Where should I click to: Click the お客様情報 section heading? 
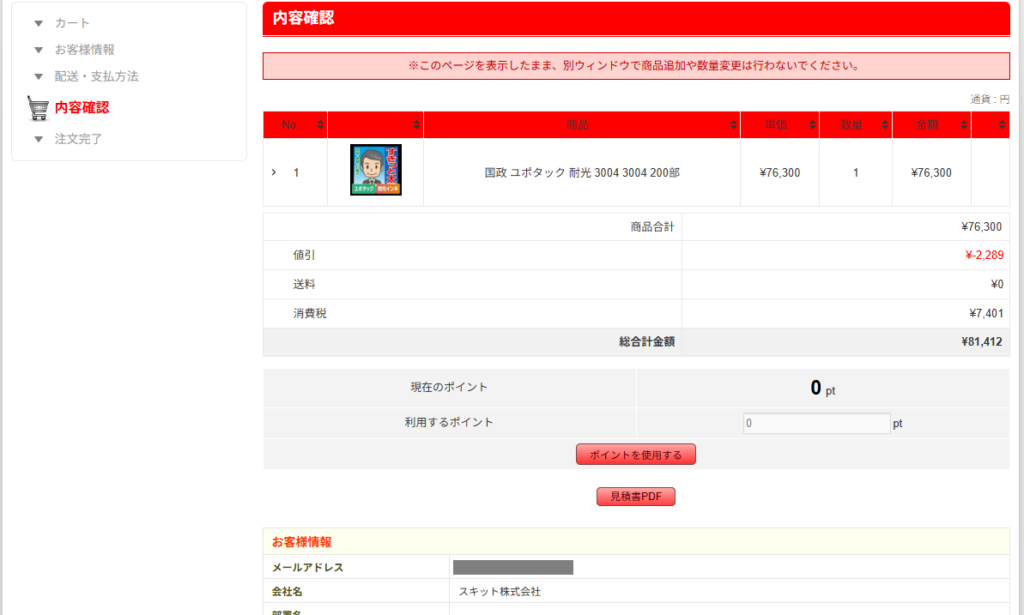pyautogui.click(x=302, y=542)
